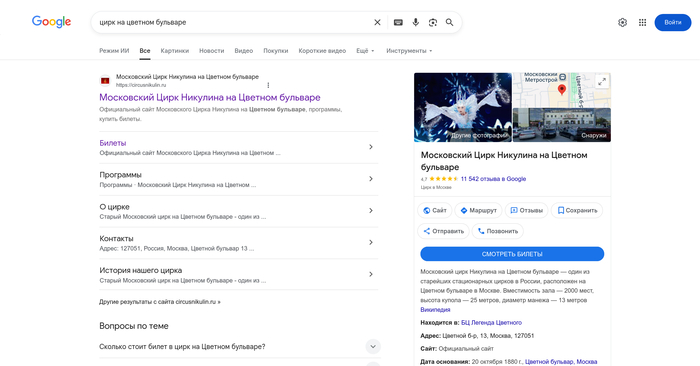
Task: Switch to Короткие видео tab
Action: (x=322, y=51)
